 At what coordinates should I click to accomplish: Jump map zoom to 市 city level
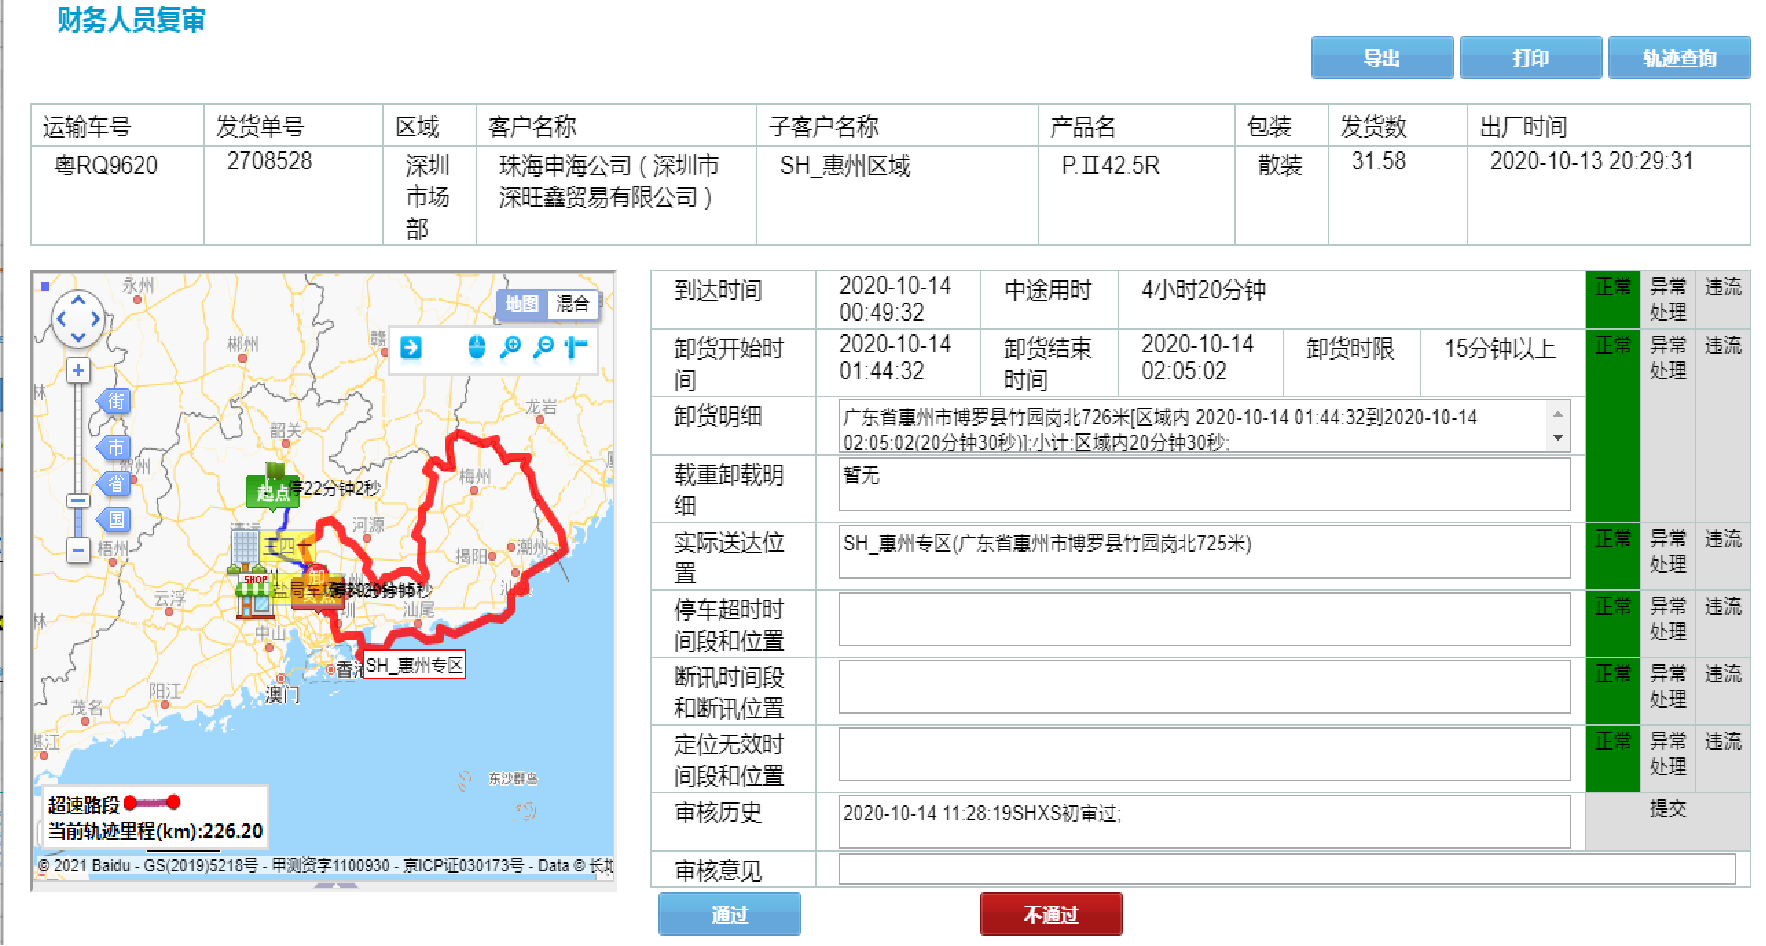click(x=116, y=447)
